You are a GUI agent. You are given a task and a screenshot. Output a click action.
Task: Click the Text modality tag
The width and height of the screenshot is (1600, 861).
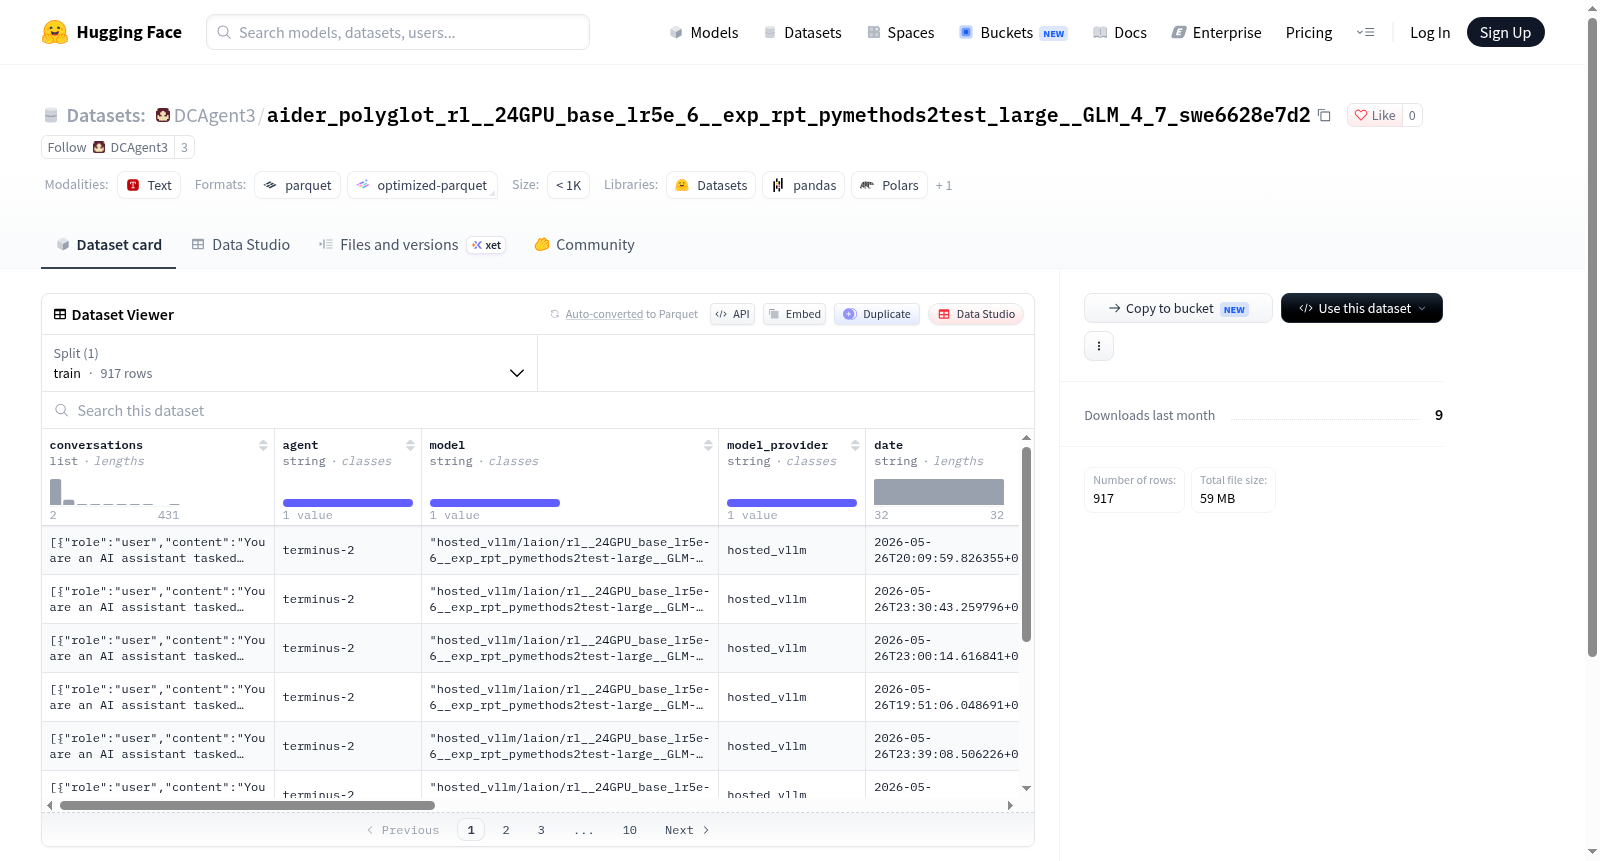[149, 185]
